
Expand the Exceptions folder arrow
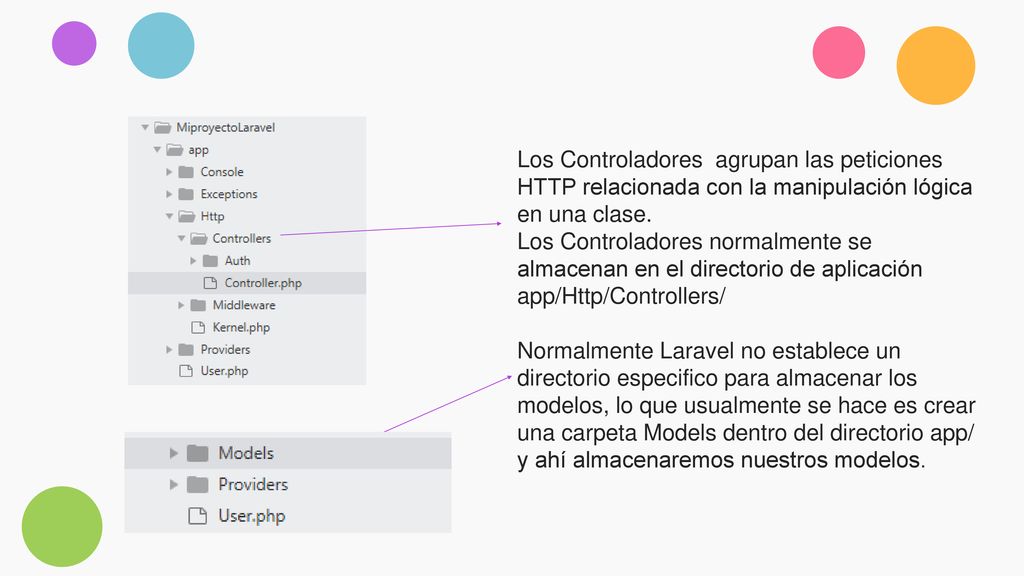click(169, 194)
